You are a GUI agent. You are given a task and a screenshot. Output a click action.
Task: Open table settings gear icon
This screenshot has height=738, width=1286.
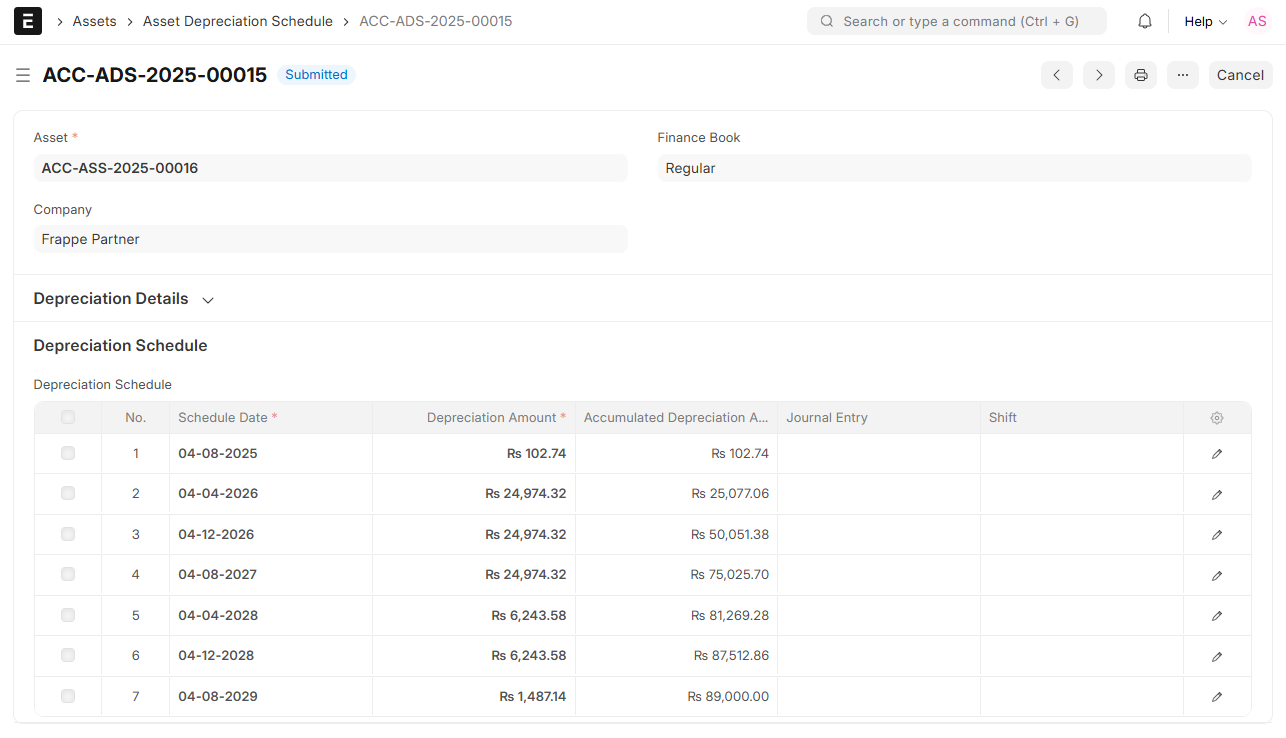[1217, 418]
